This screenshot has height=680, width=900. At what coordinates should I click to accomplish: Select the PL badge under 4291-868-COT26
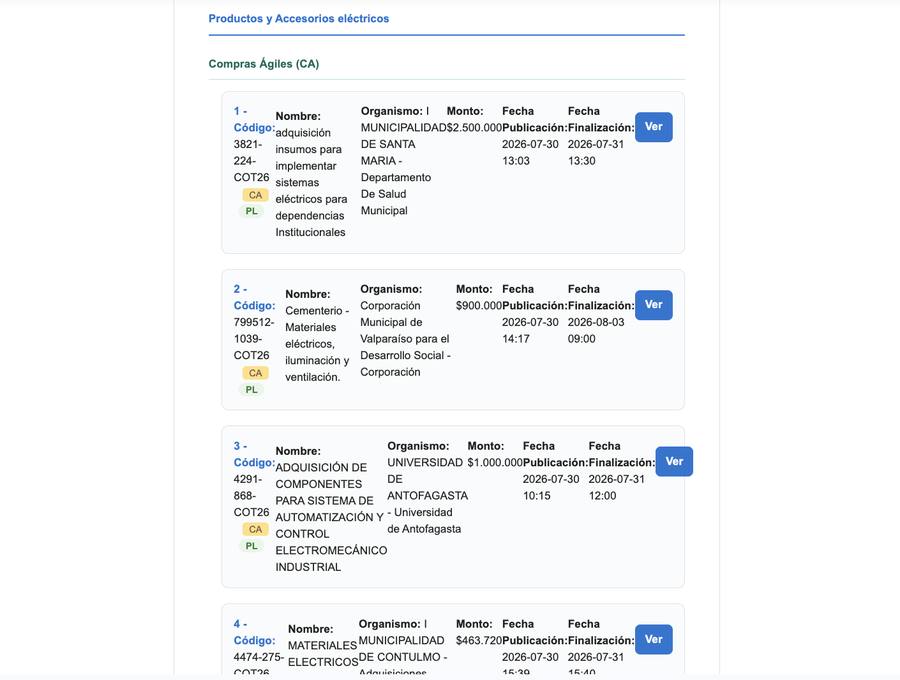251,546
